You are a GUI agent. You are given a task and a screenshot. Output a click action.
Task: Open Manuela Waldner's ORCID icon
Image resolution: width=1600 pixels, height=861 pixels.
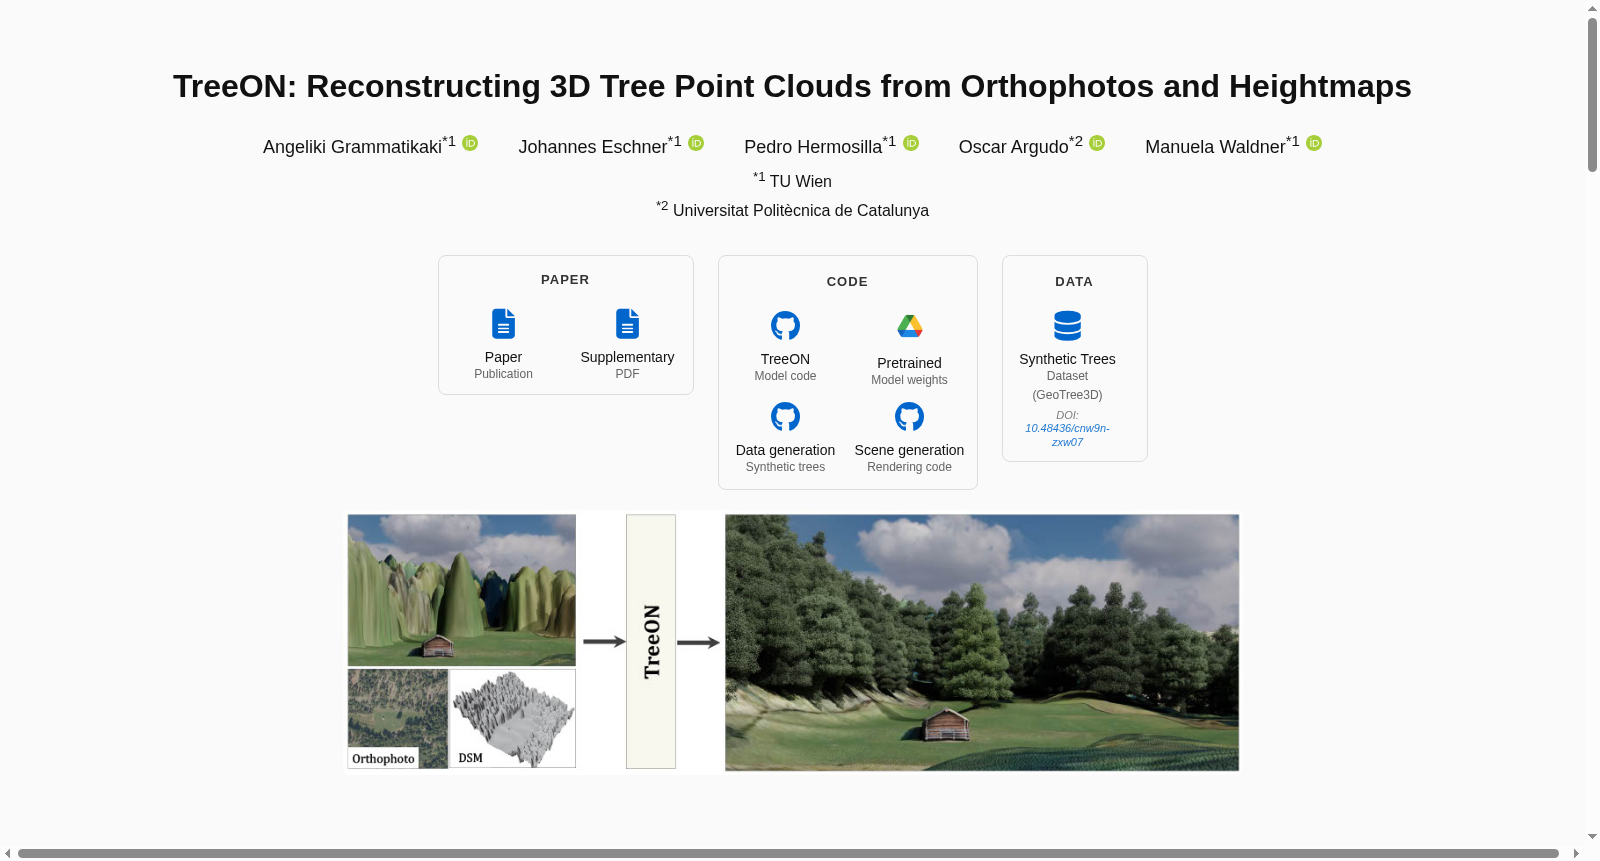coord(1314,143)
